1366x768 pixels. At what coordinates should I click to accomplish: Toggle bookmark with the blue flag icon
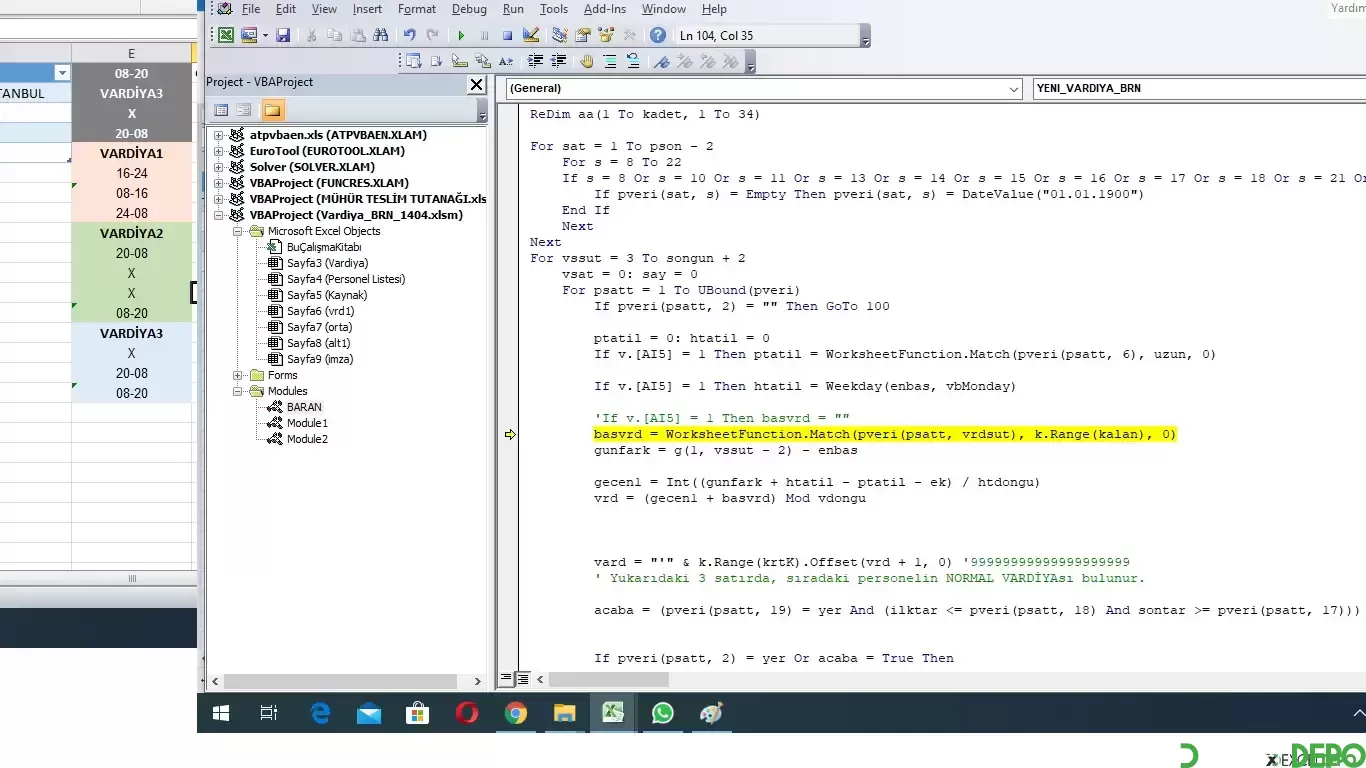coord(661,61)
